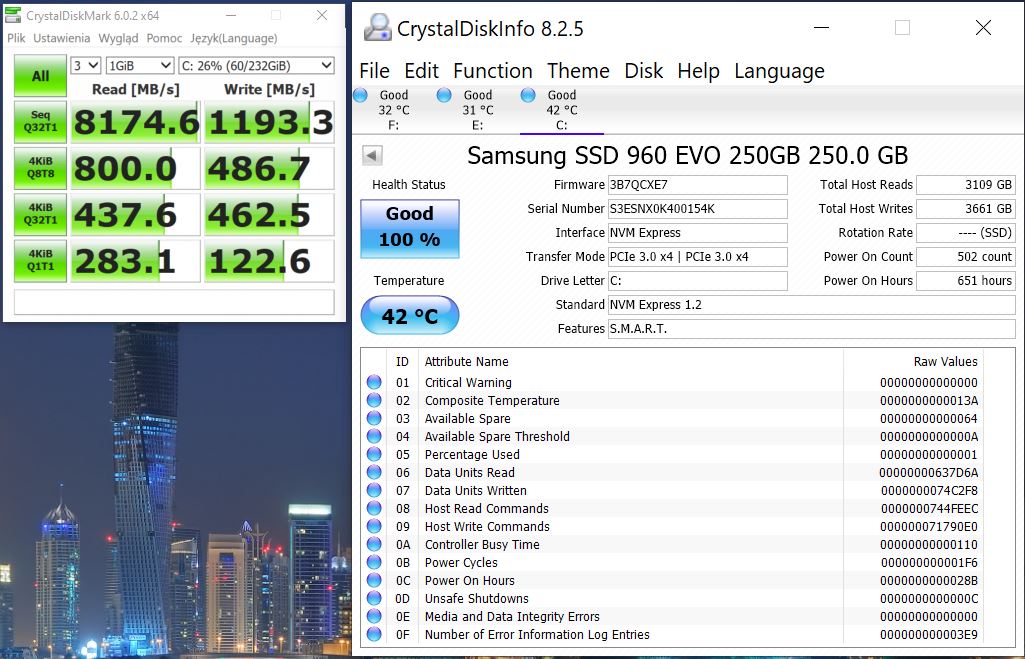The height and width of the screenshot is (659, 1025).
Task: Click status orb for Media and Data Integrity Errors
Action: coord(374,616)
